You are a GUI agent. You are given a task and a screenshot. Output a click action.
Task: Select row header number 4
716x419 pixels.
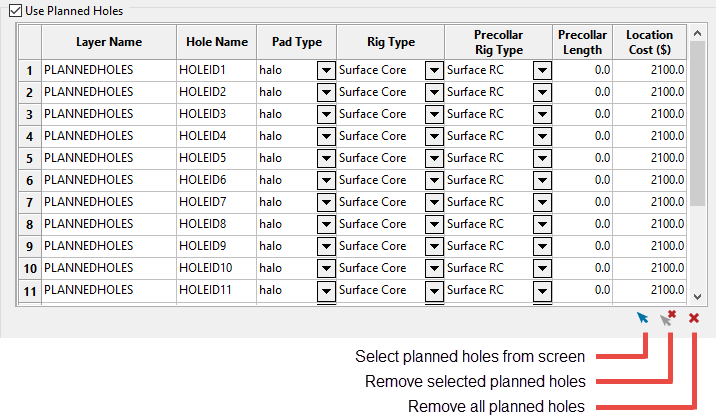30,136
